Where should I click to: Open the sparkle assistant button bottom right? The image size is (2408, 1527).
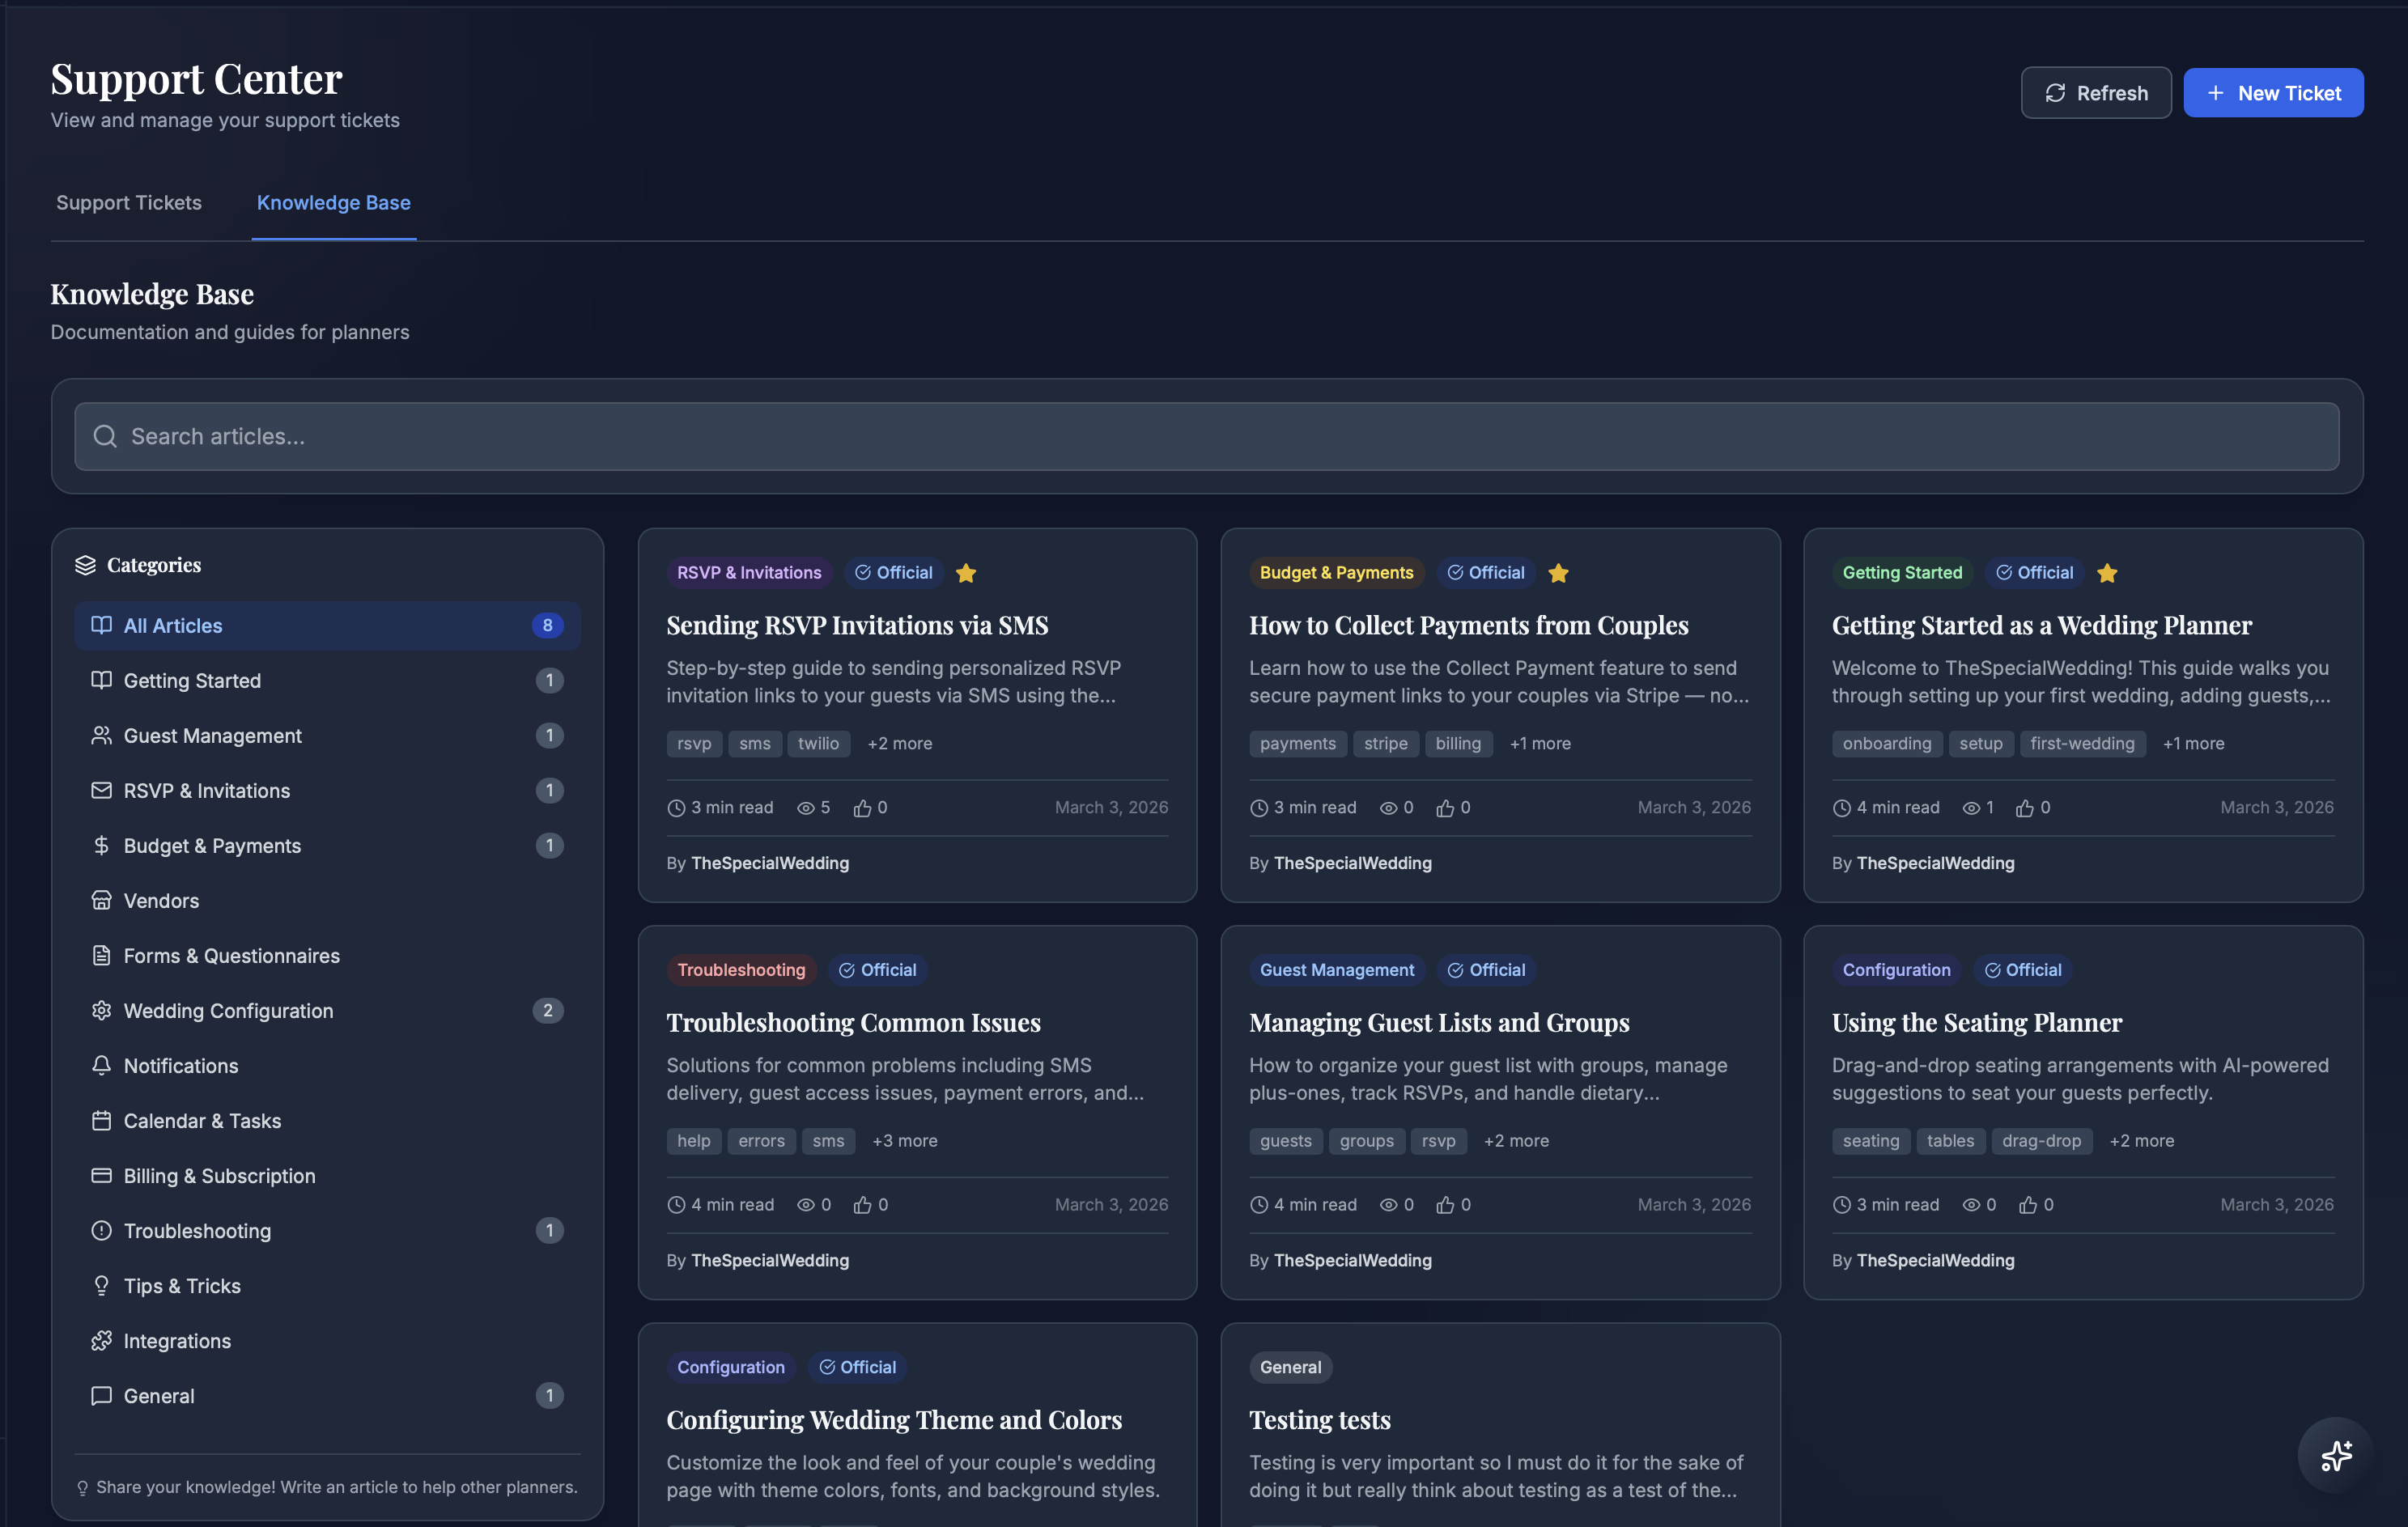(2336, 1455)
